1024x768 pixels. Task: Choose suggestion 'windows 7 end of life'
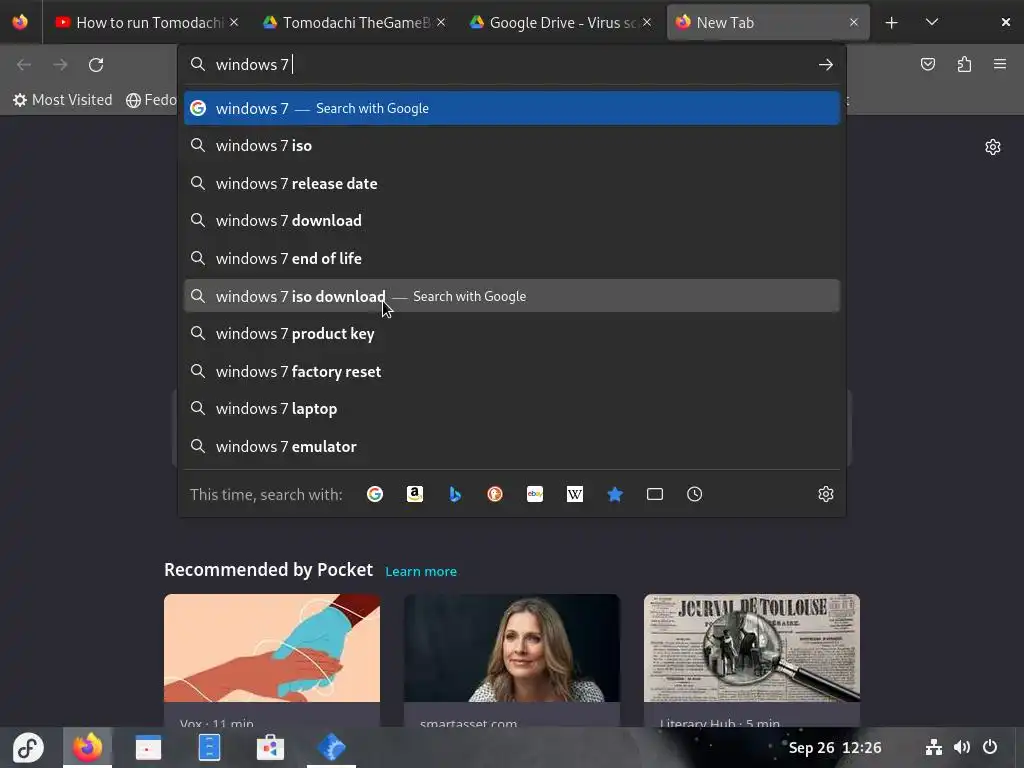click(x=512, y=259)
